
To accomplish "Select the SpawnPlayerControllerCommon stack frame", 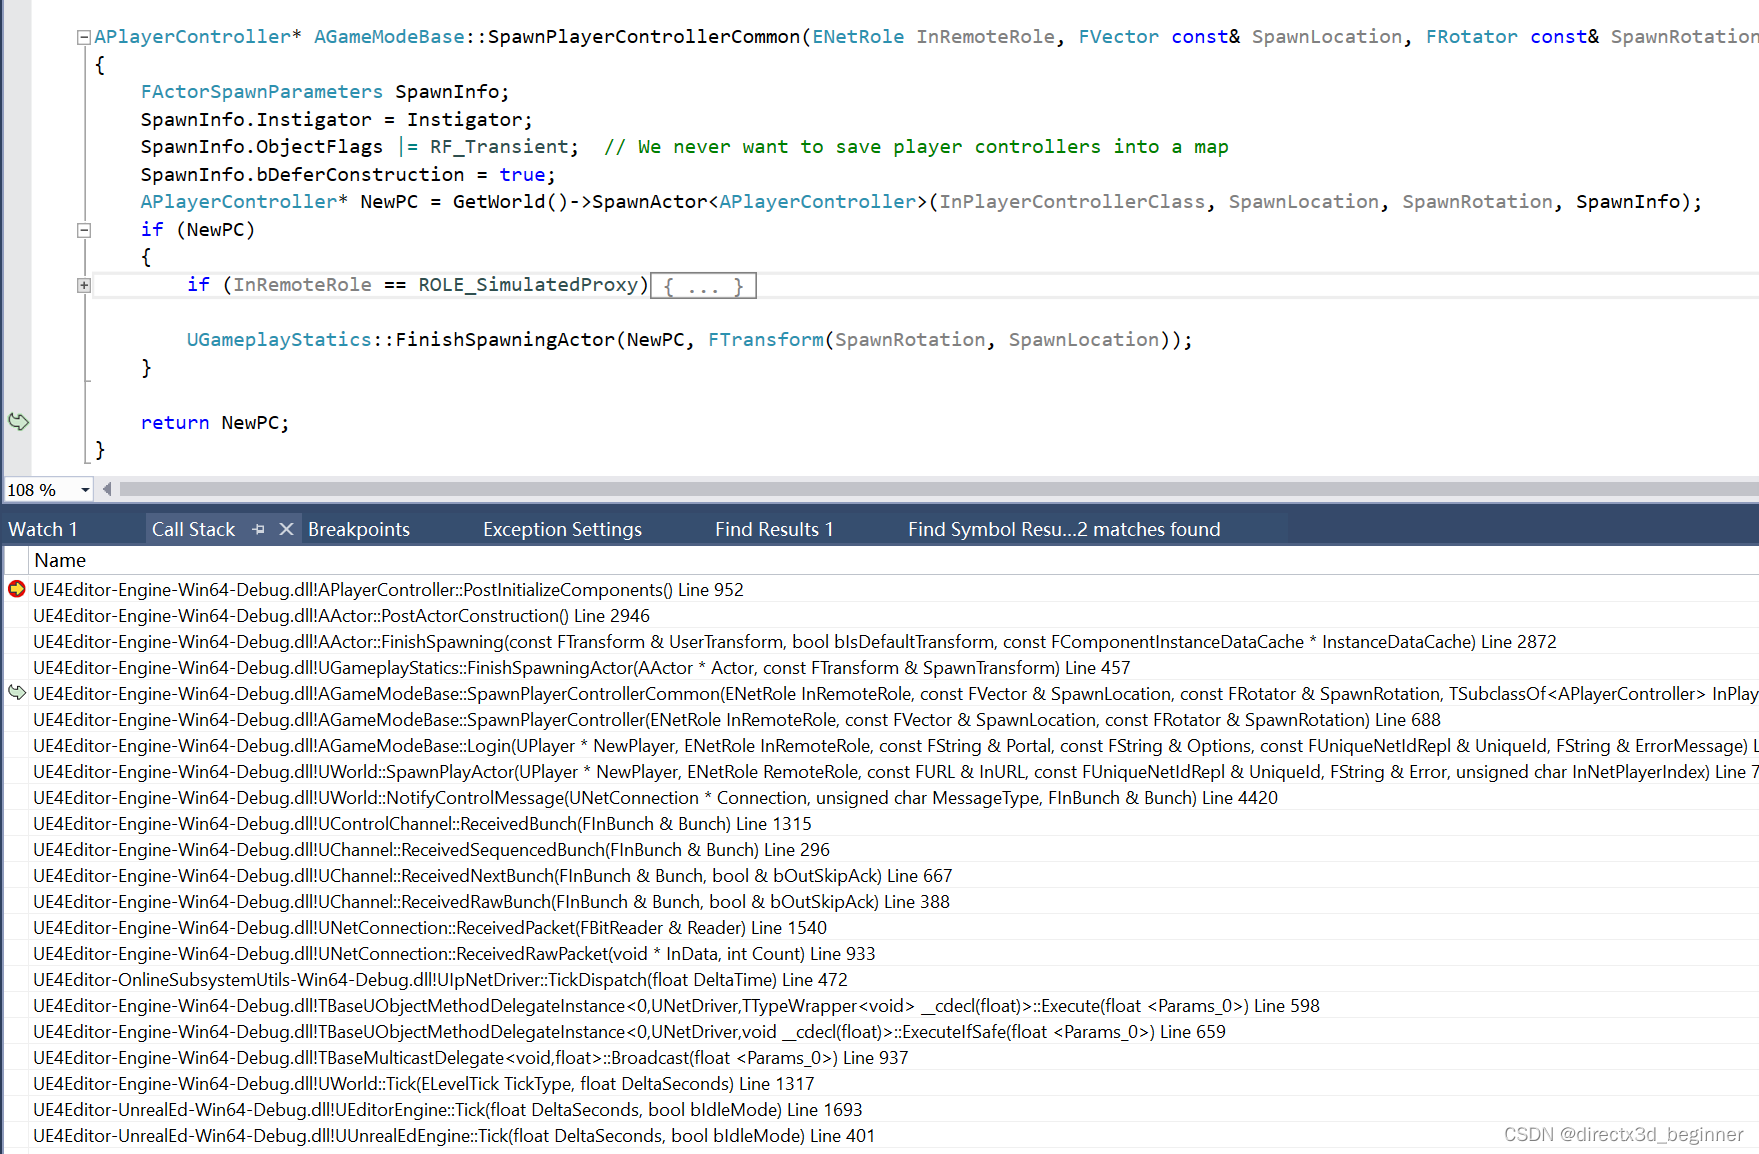I will 894,694.
